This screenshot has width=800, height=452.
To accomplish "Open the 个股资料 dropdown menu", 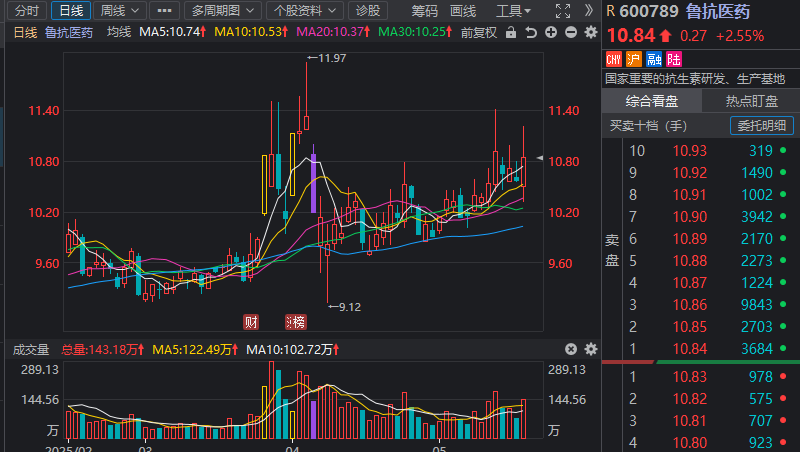I will 303,11.
